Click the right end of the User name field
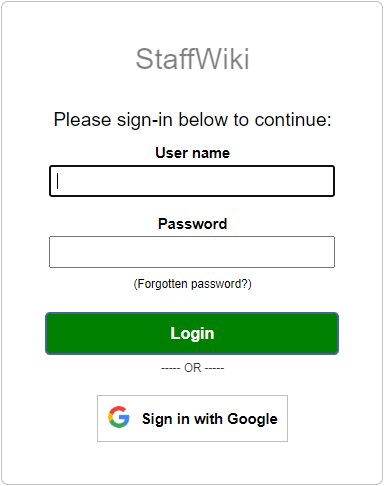The image size is (384, 486). coord(327,181)
